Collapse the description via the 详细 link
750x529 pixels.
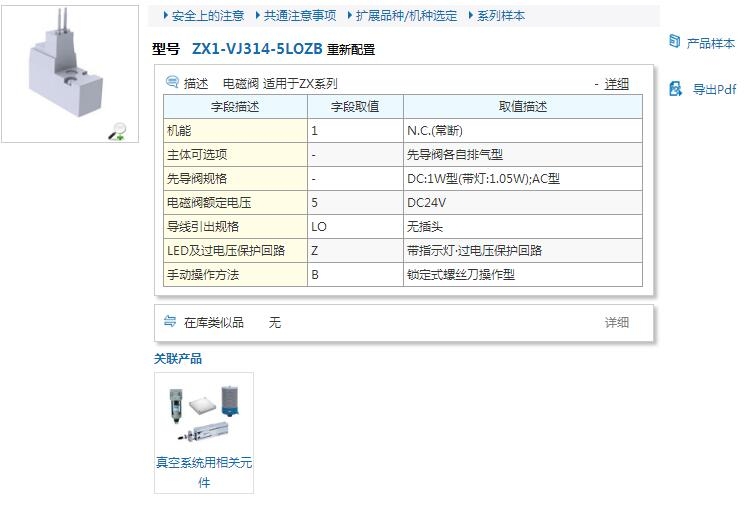[617, 84]
